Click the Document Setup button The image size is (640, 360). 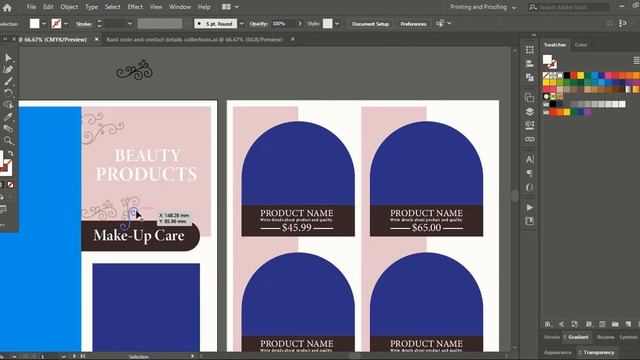[370, 24]
